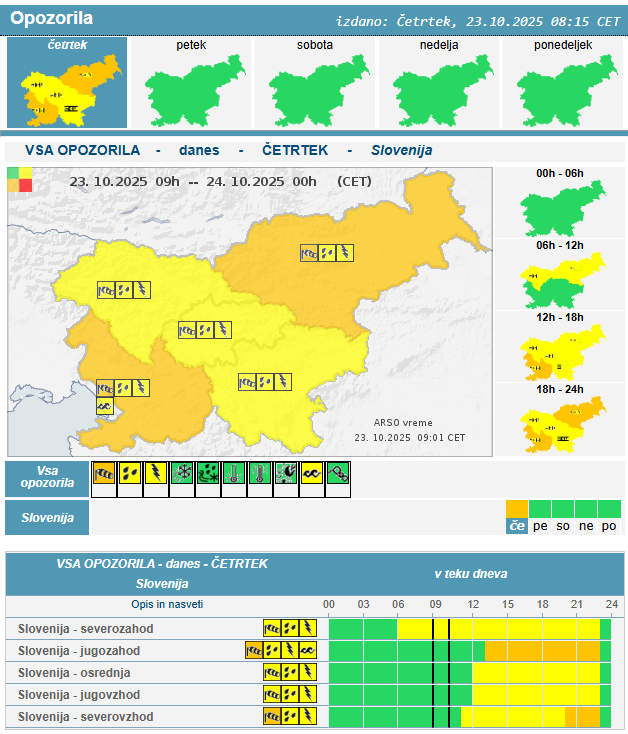This screenshot has height=734, width=628.
Task: Select the ponedeljek day tab
Action: coord(561,83)
